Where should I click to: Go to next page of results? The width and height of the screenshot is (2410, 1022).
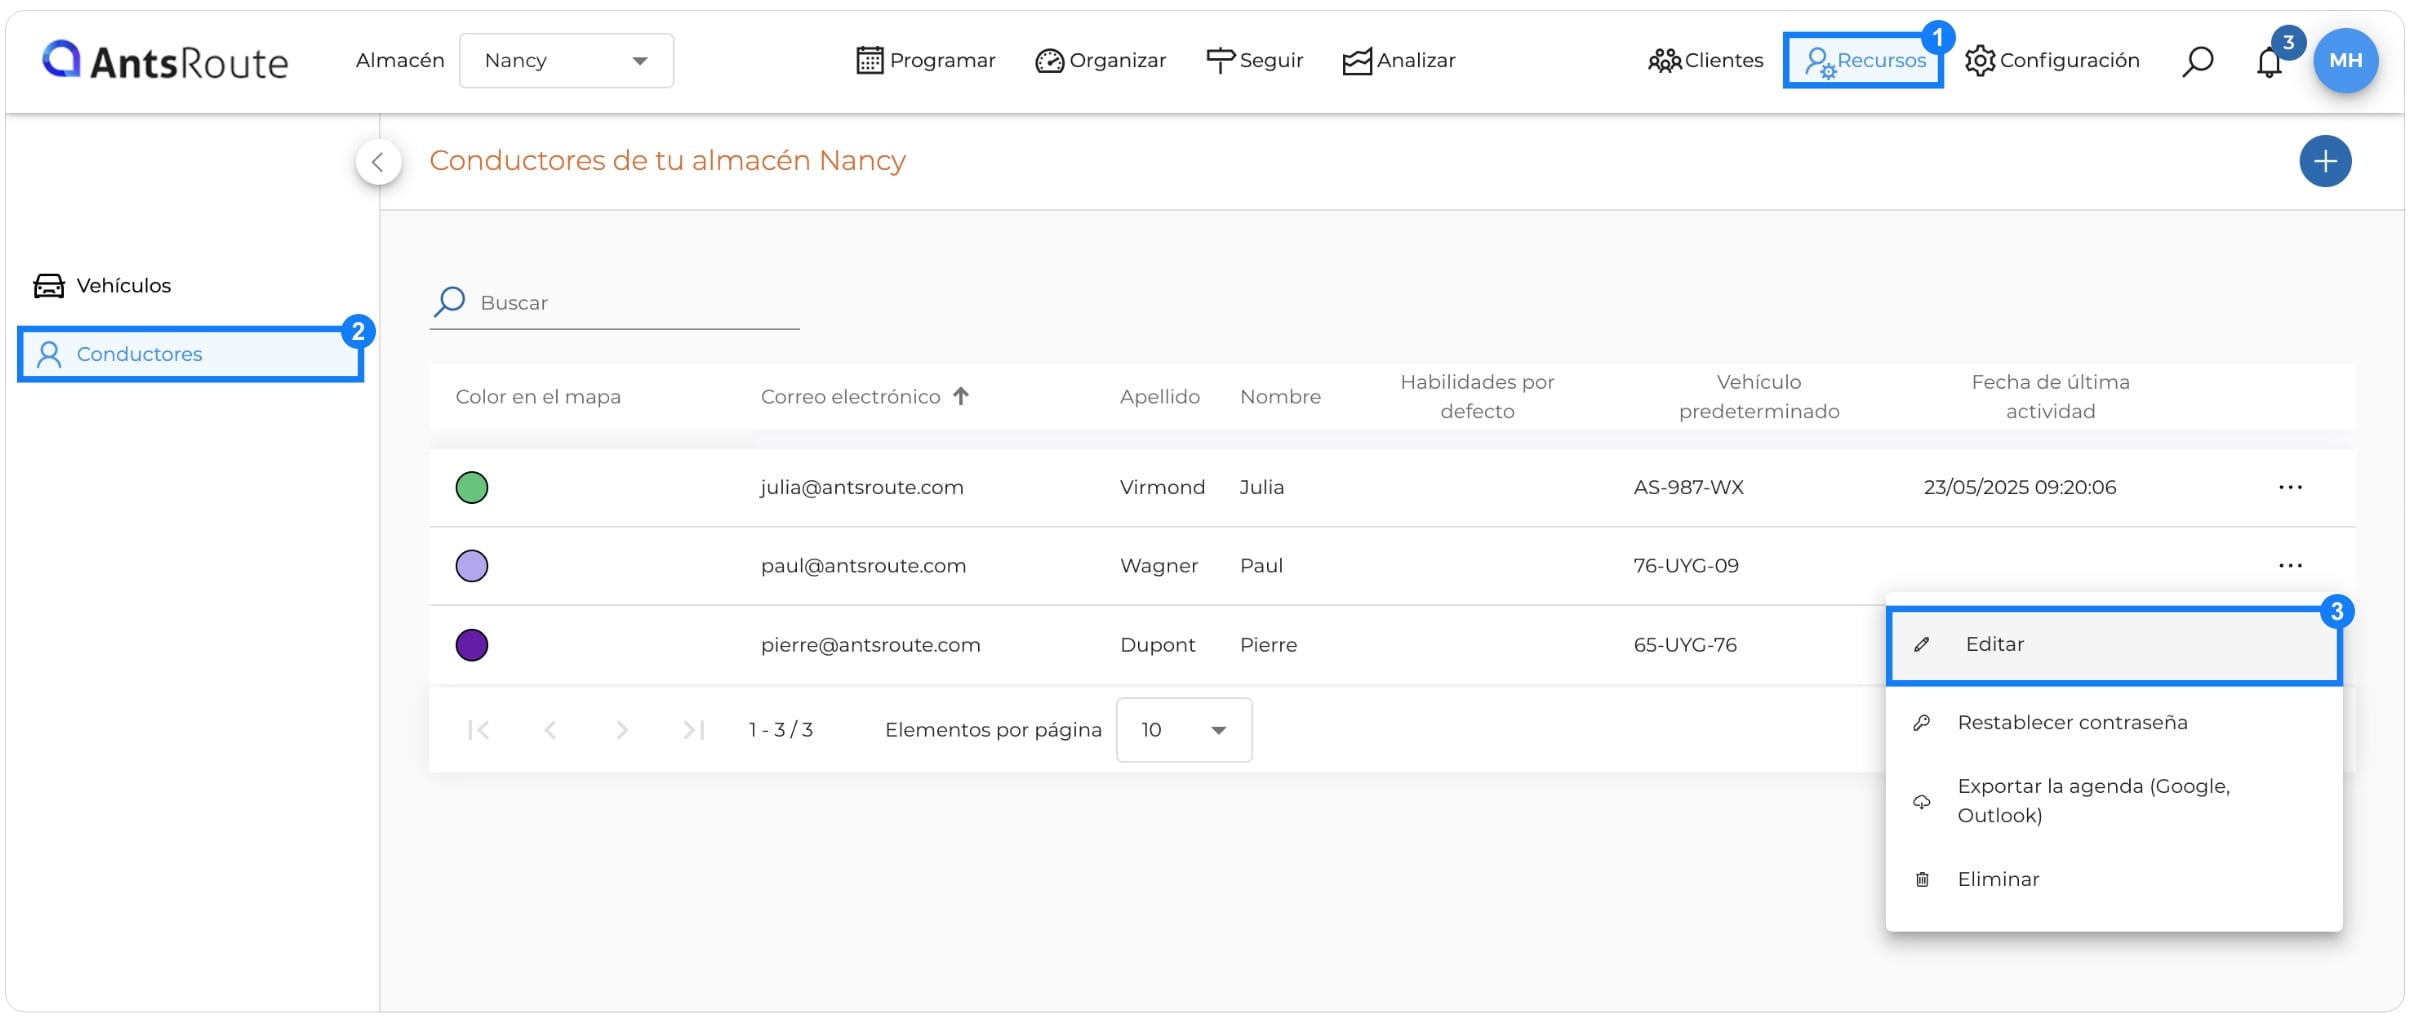(622, 730)
